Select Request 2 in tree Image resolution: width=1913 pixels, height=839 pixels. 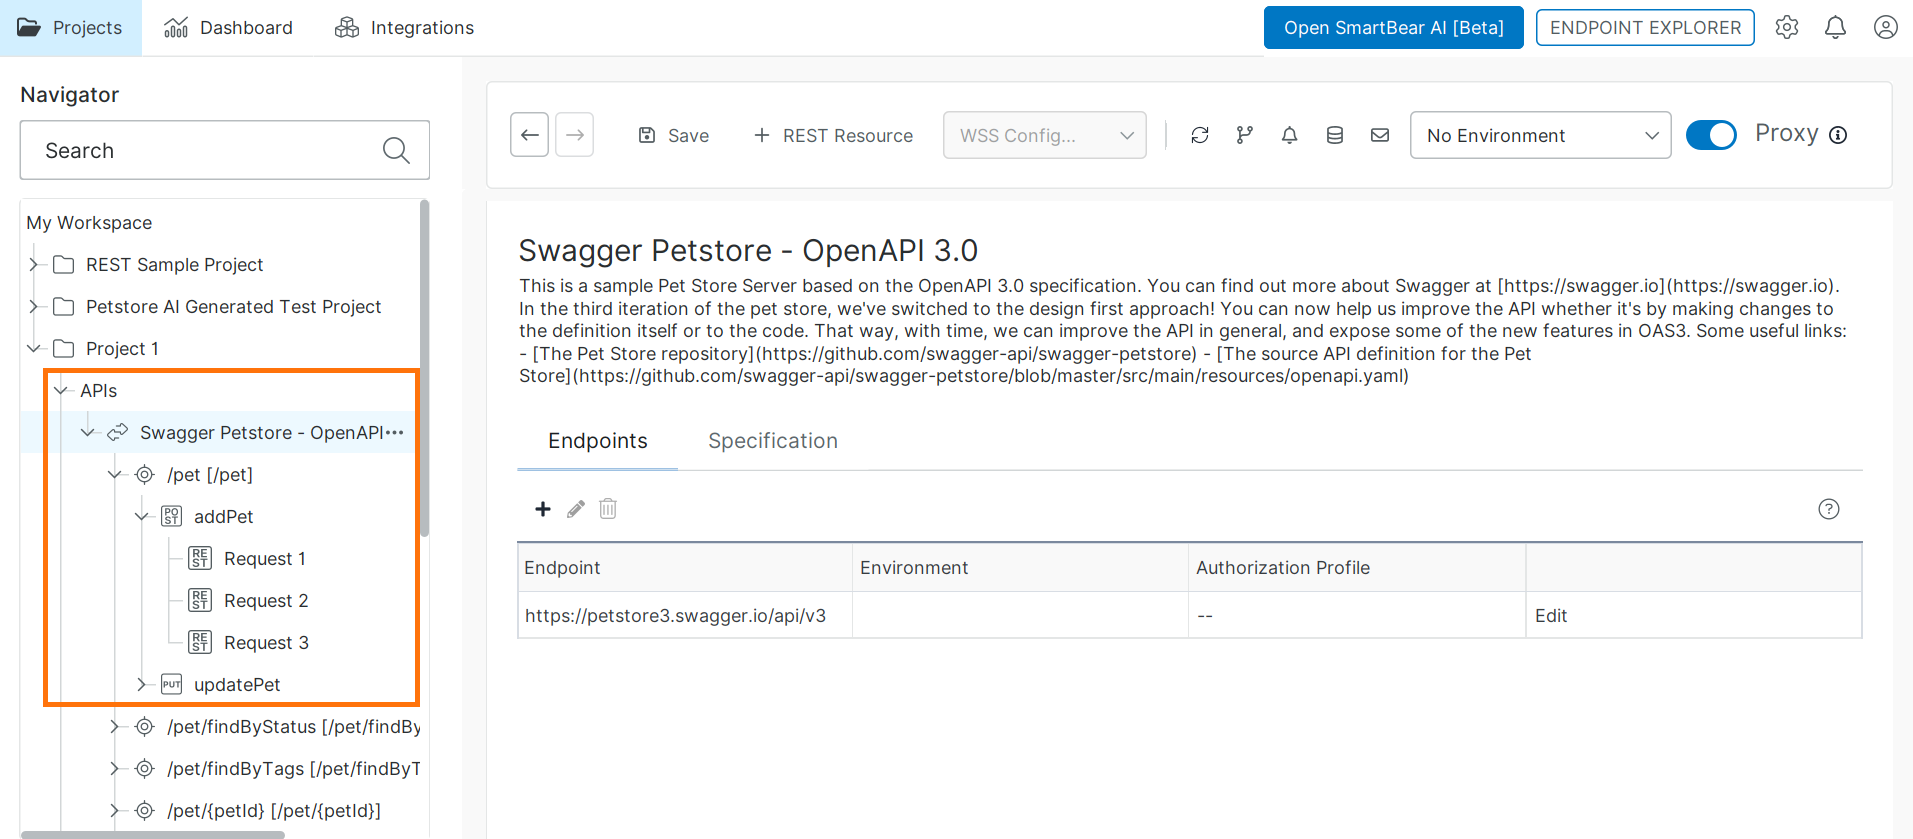(x=266, y=600)
